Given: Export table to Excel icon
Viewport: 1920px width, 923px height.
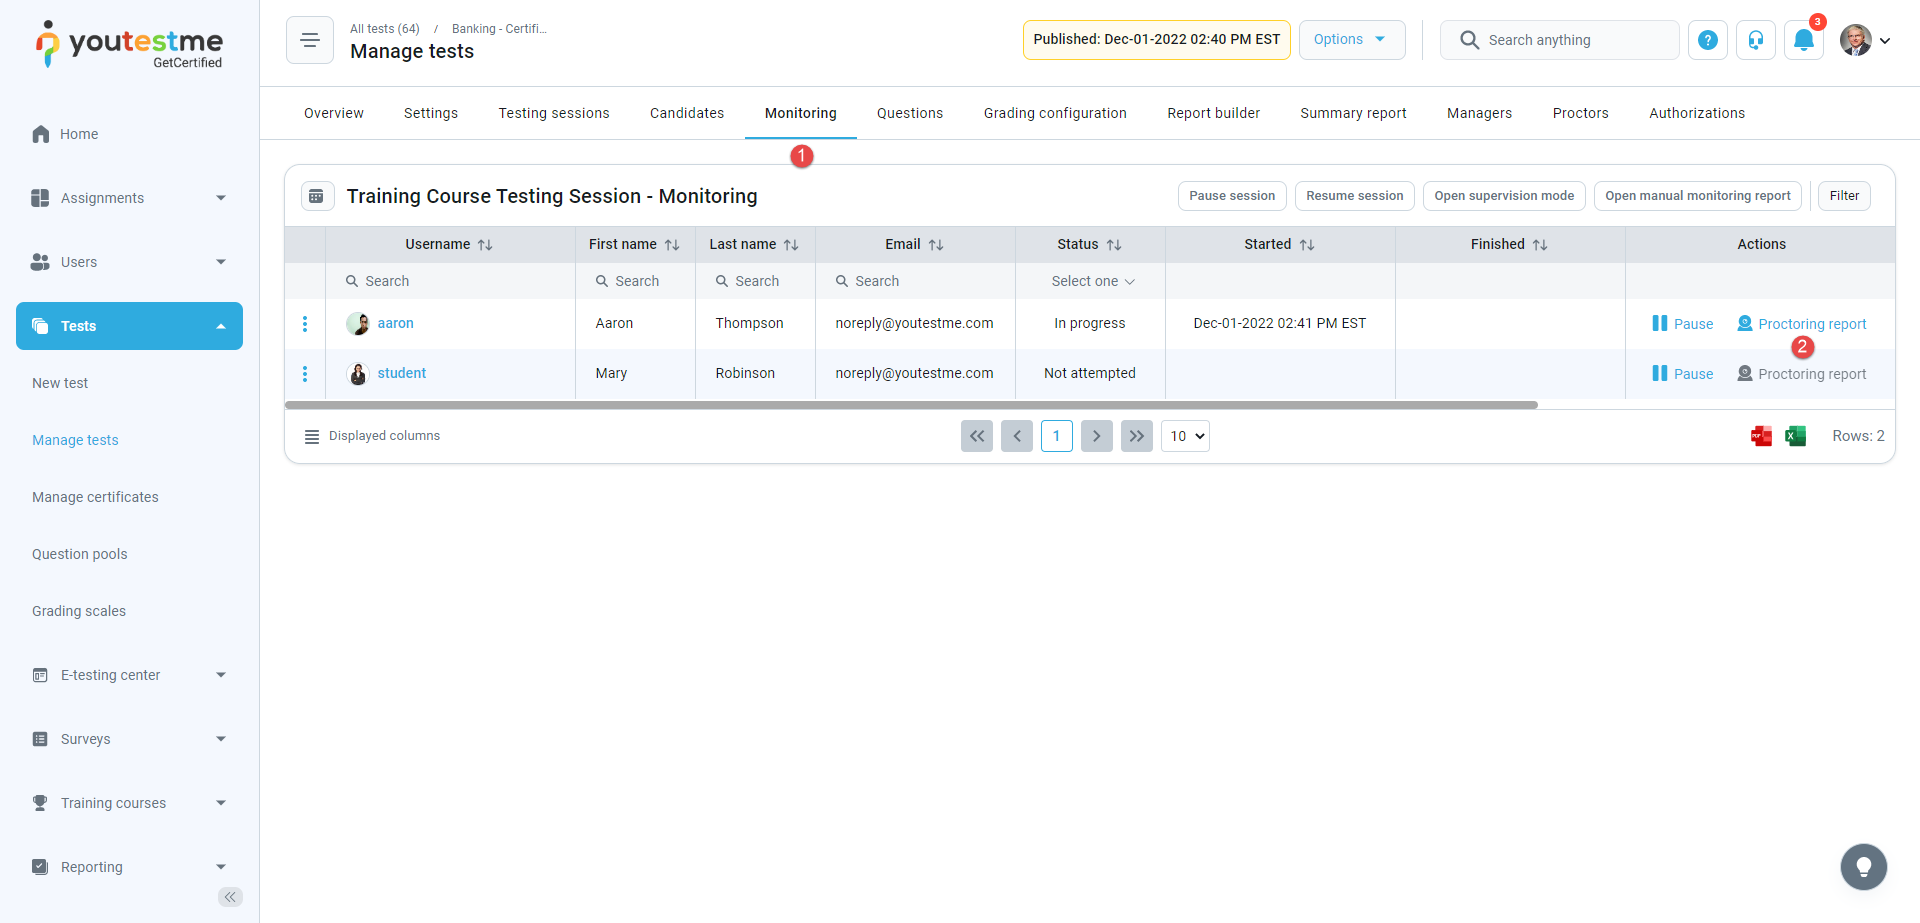Looking at the screenshot, I should (1795, 436).
